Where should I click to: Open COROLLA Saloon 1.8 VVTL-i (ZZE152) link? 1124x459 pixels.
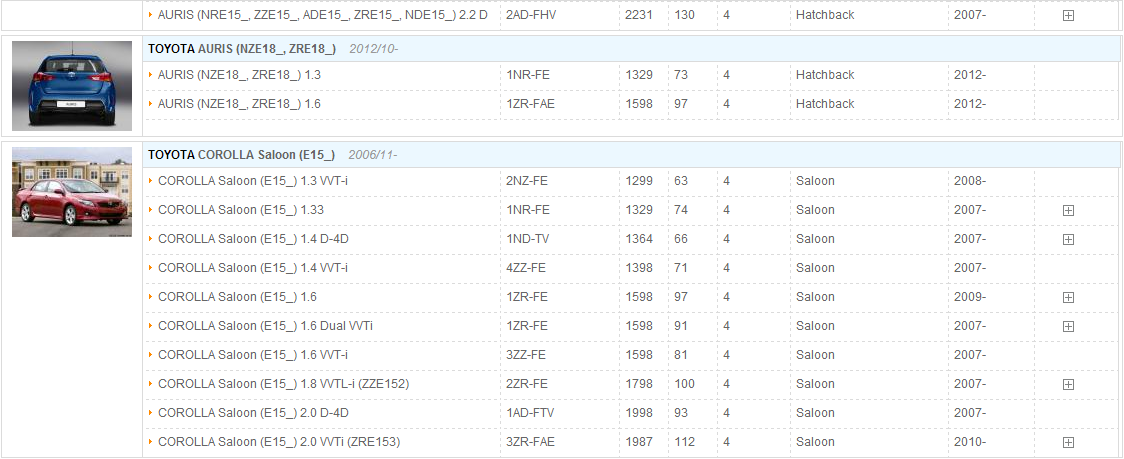(x=283, y=384)
